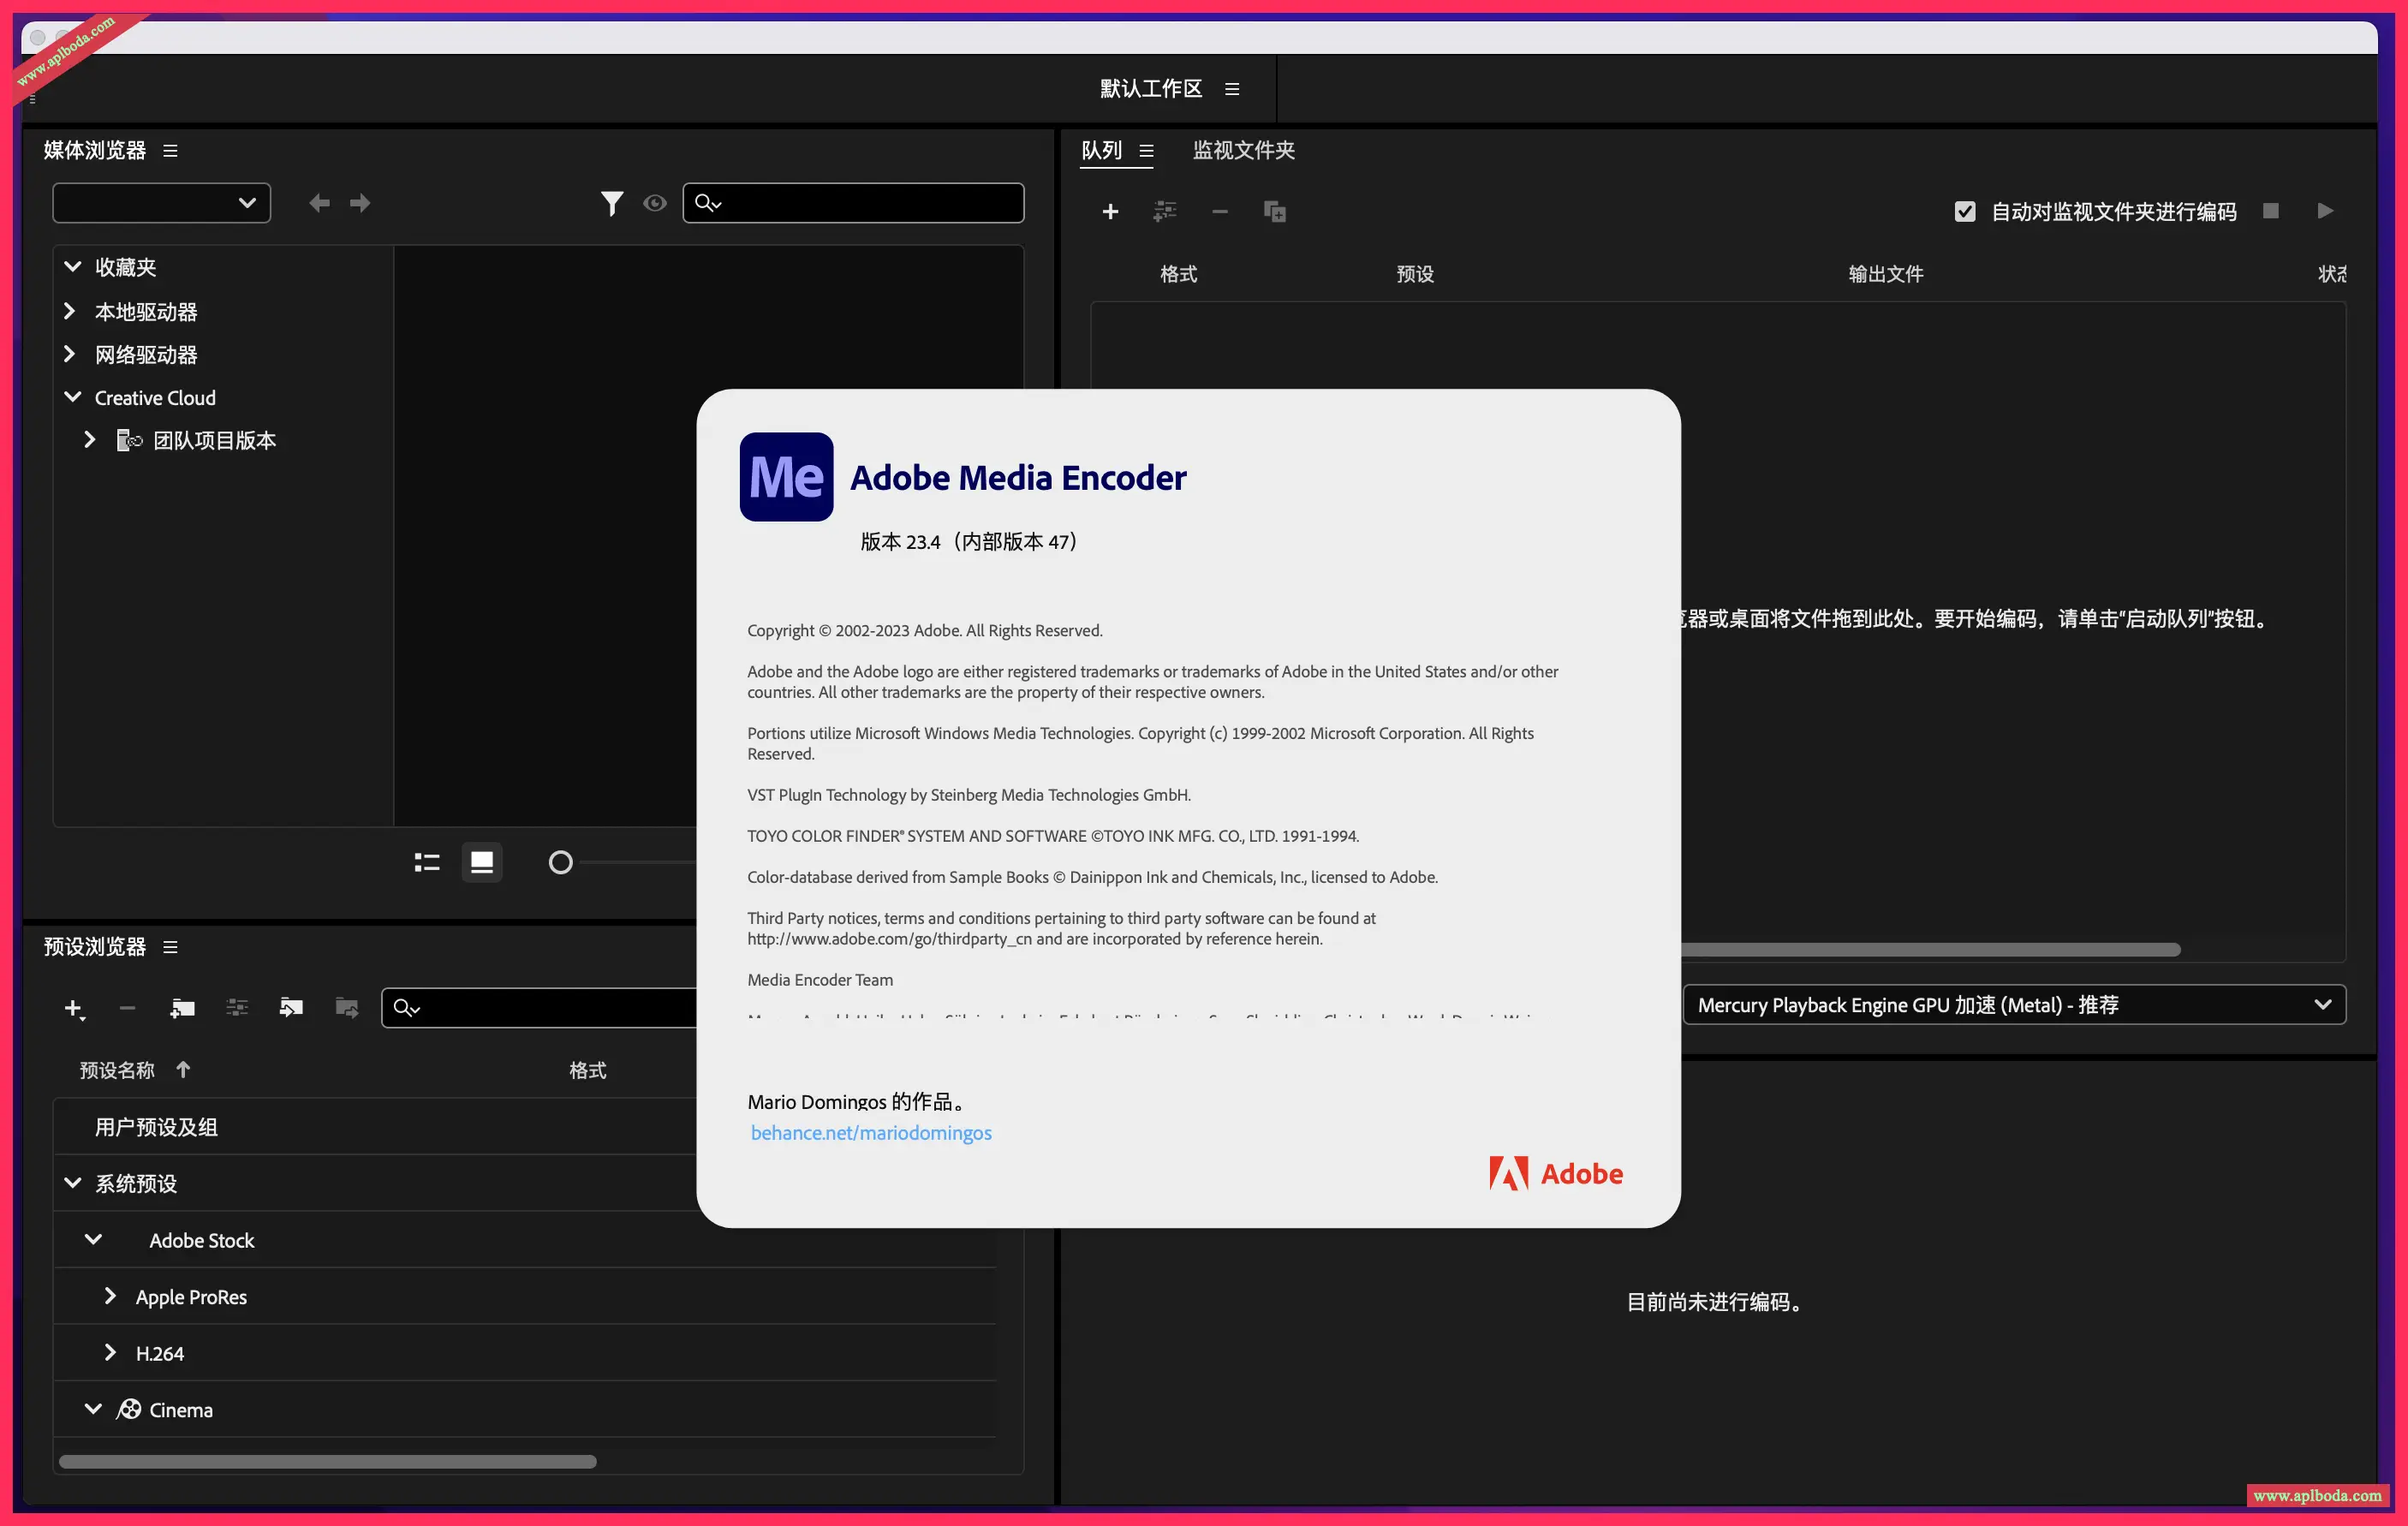This screenshot has height=1526, width=2408.
Task: Click the duplicate item icon in queue toolbar
Action: [x=1274, y=211]
